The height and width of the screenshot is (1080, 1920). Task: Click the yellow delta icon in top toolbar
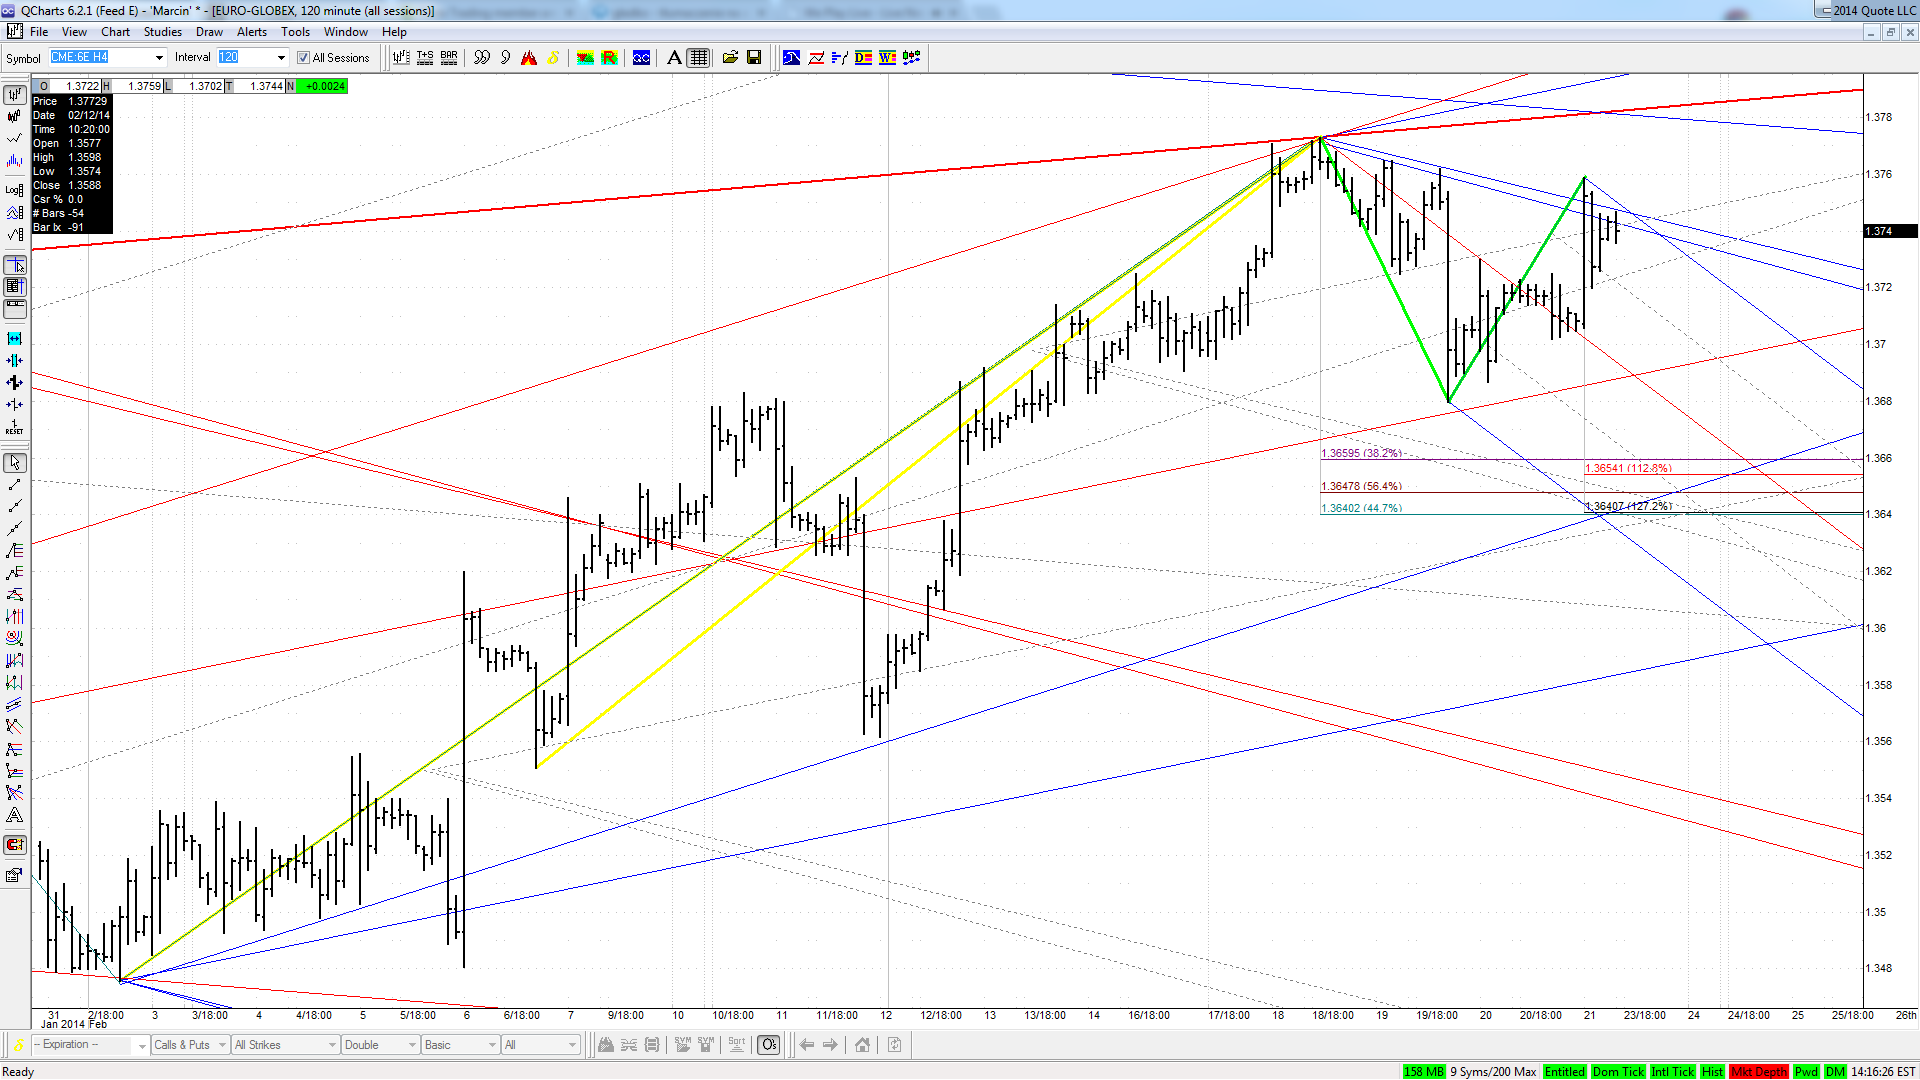coord(553,58)
